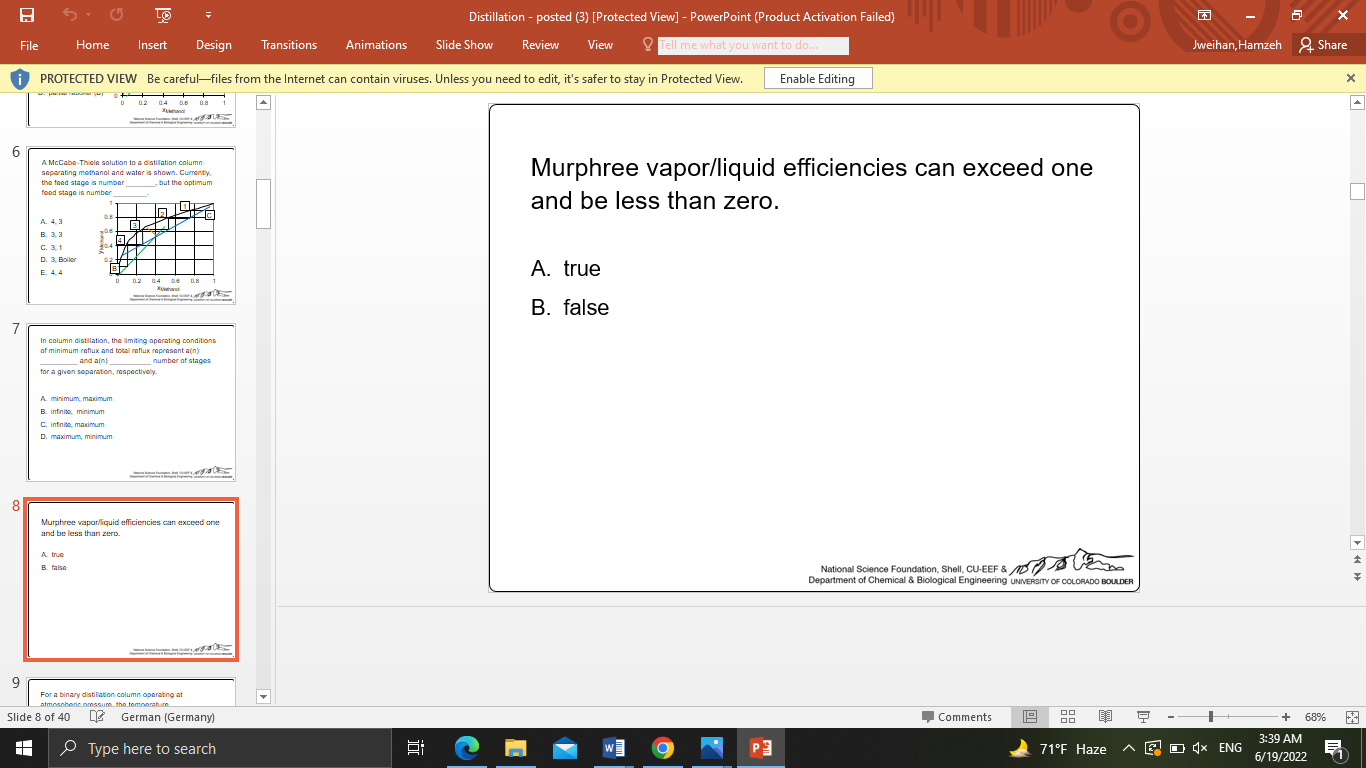Click the German (Germany) language indicator

(168, 717)
